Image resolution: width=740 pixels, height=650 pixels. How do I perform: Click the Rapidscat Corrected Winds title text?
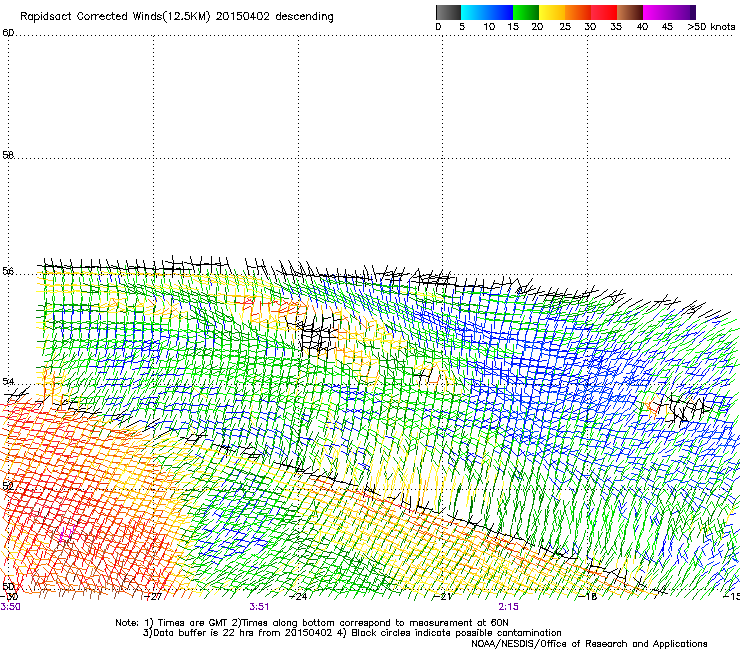(177, 17)
